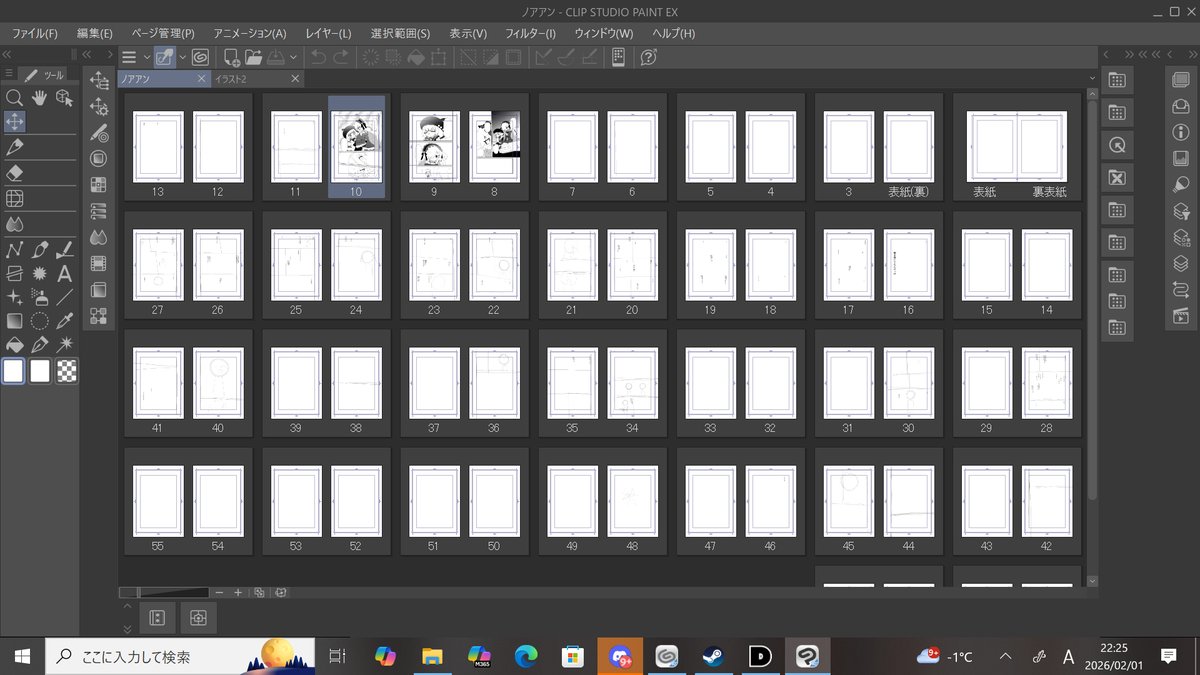Select the Eraser tool
The height and width of the screenshot is (675, 1200).
coord(14,173)
